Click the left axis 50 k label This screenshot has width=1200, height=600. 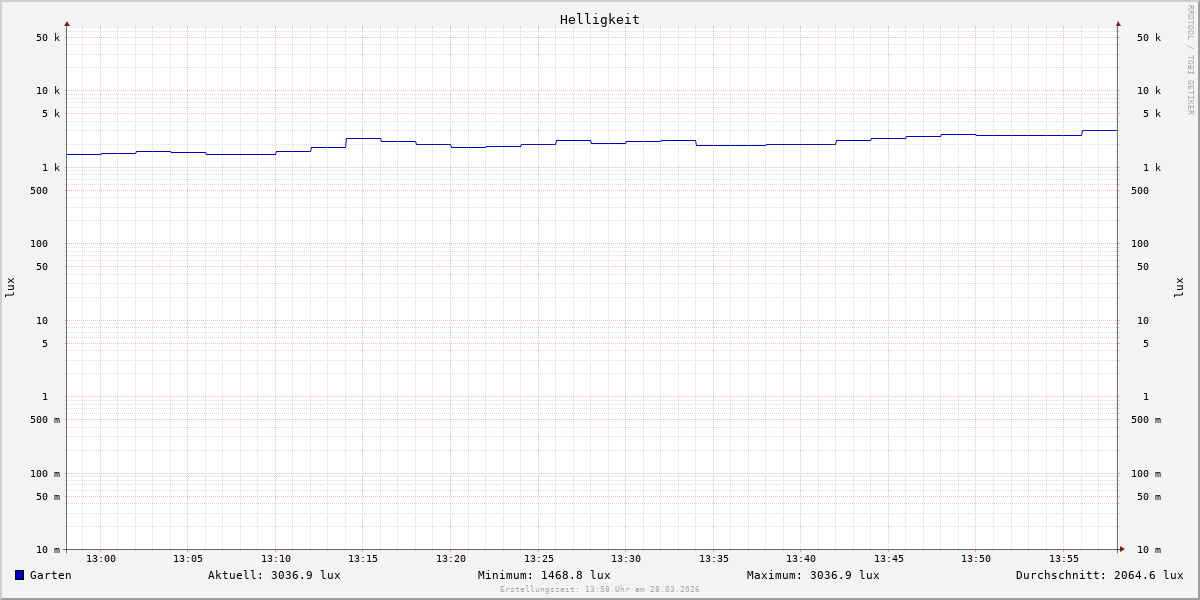[48, 38]
